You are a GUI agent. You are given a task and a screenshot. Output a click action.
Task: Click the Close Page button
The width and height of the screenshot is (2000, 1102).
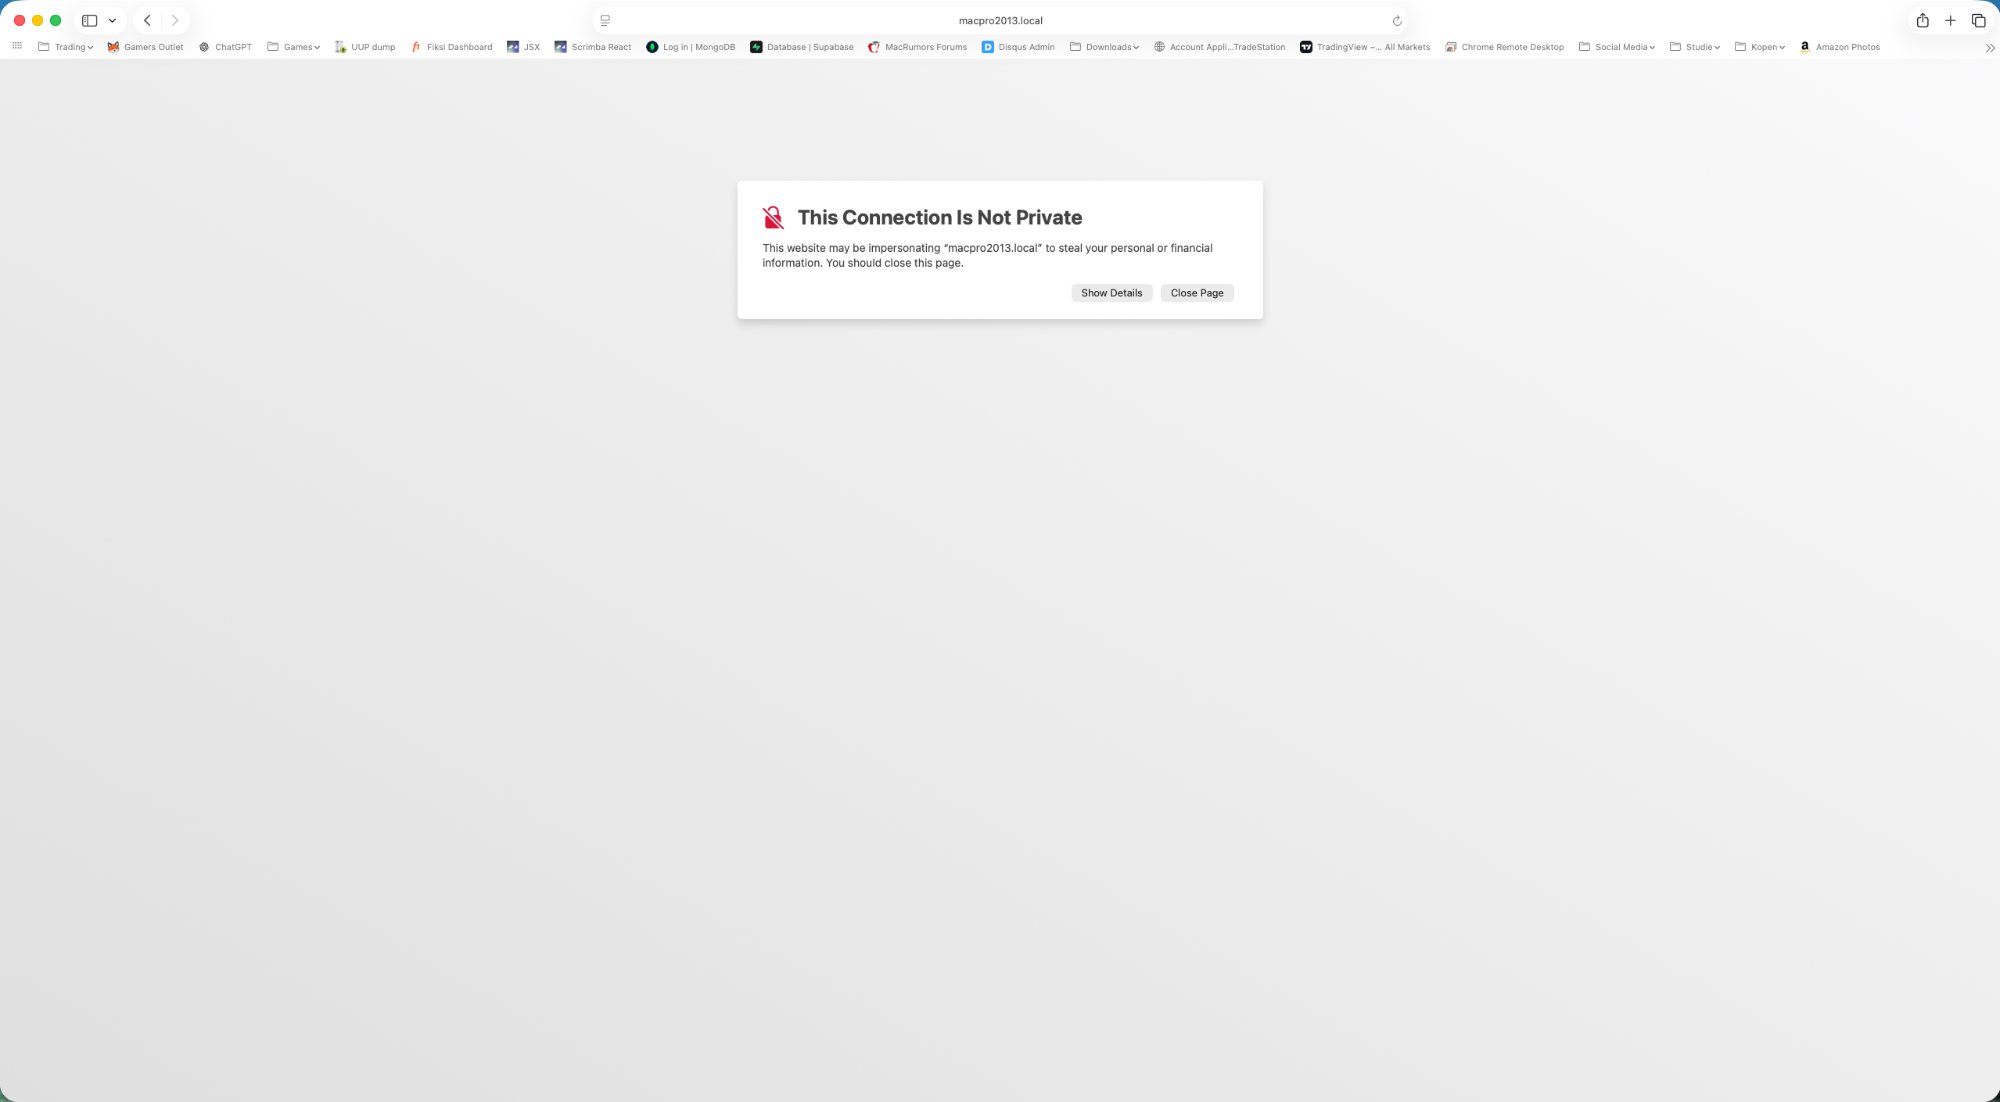coord(1196,292)
